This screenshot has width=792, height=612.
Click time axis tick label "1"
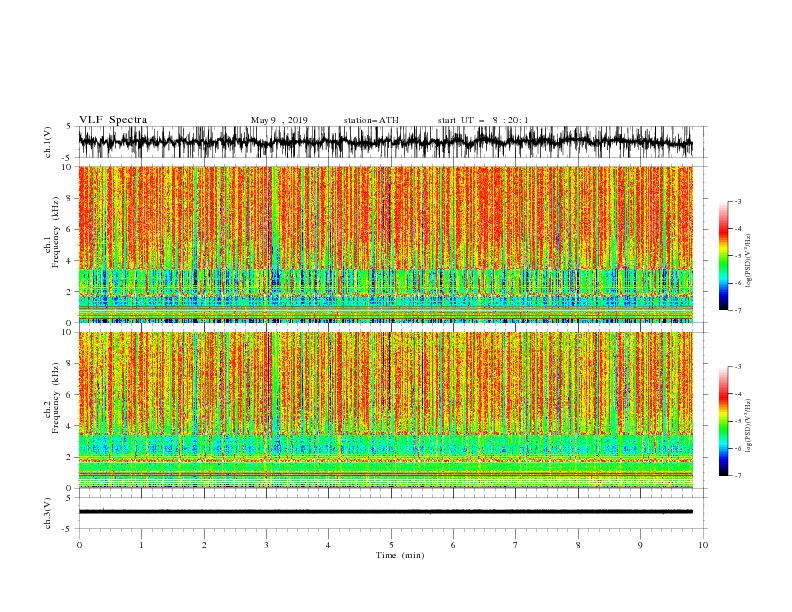(x=141, y=545)
